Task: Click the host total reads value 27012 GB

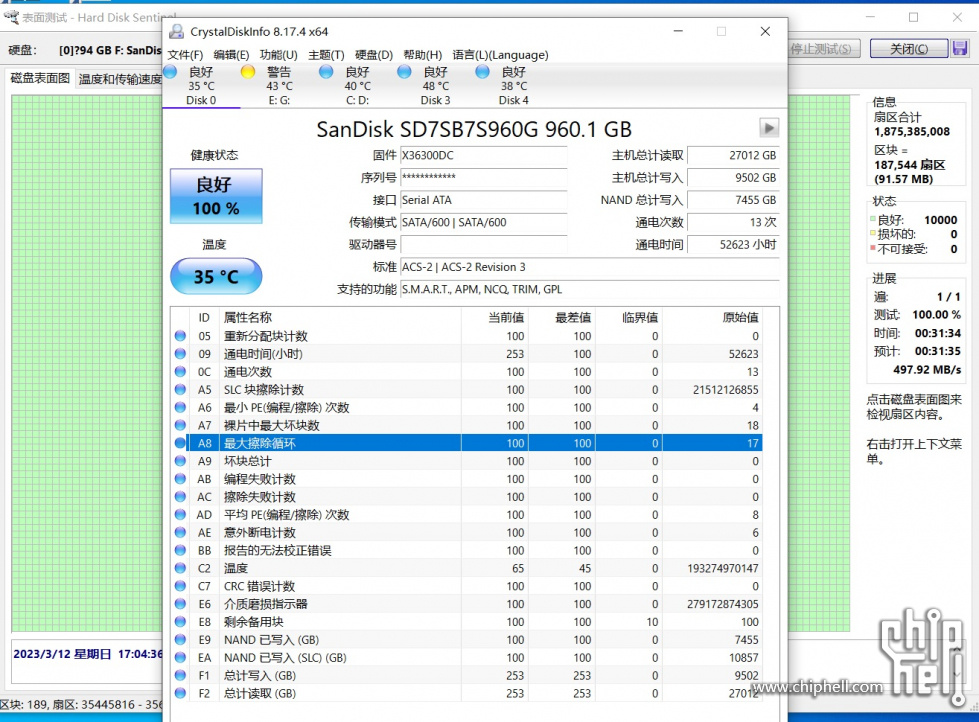Action: 733,156
